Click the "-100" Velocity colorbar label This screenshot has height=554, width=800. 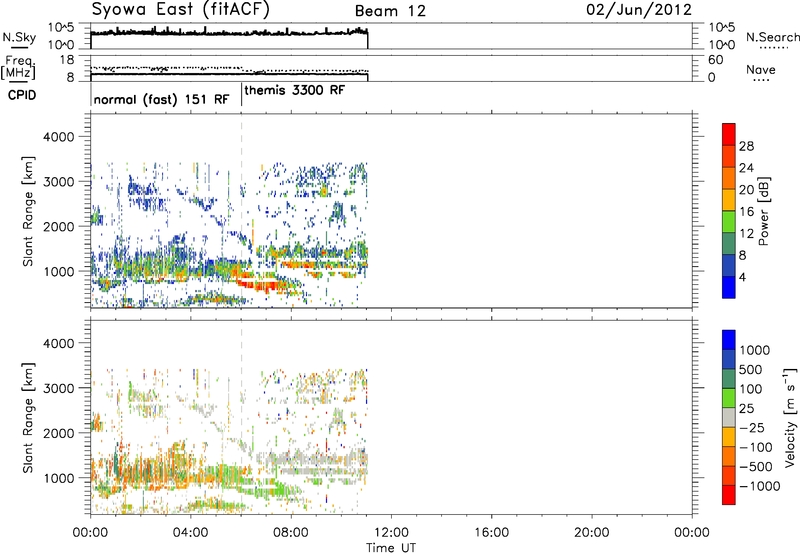[x=756, y=447]
